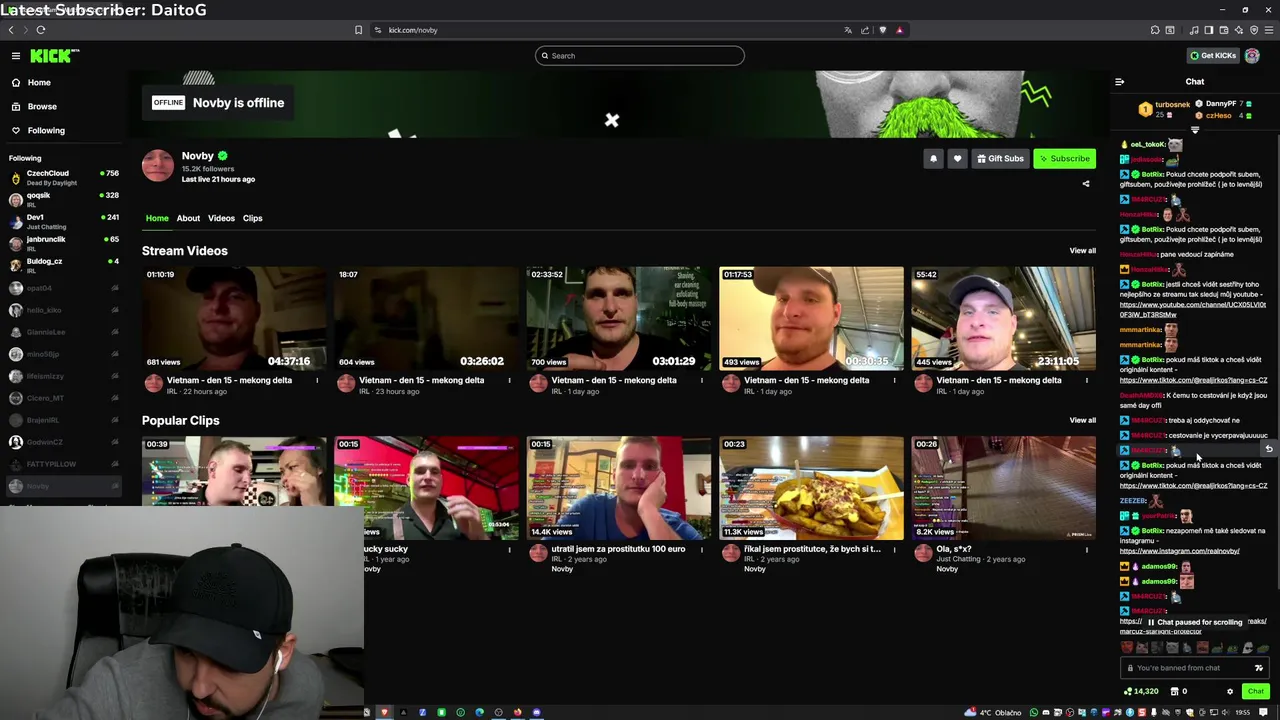Image resolution: width=1280 pixels, height=720 pixels.
Task: Click the instagram.com/realnovby link in chat
Action: click(1179, 551)
